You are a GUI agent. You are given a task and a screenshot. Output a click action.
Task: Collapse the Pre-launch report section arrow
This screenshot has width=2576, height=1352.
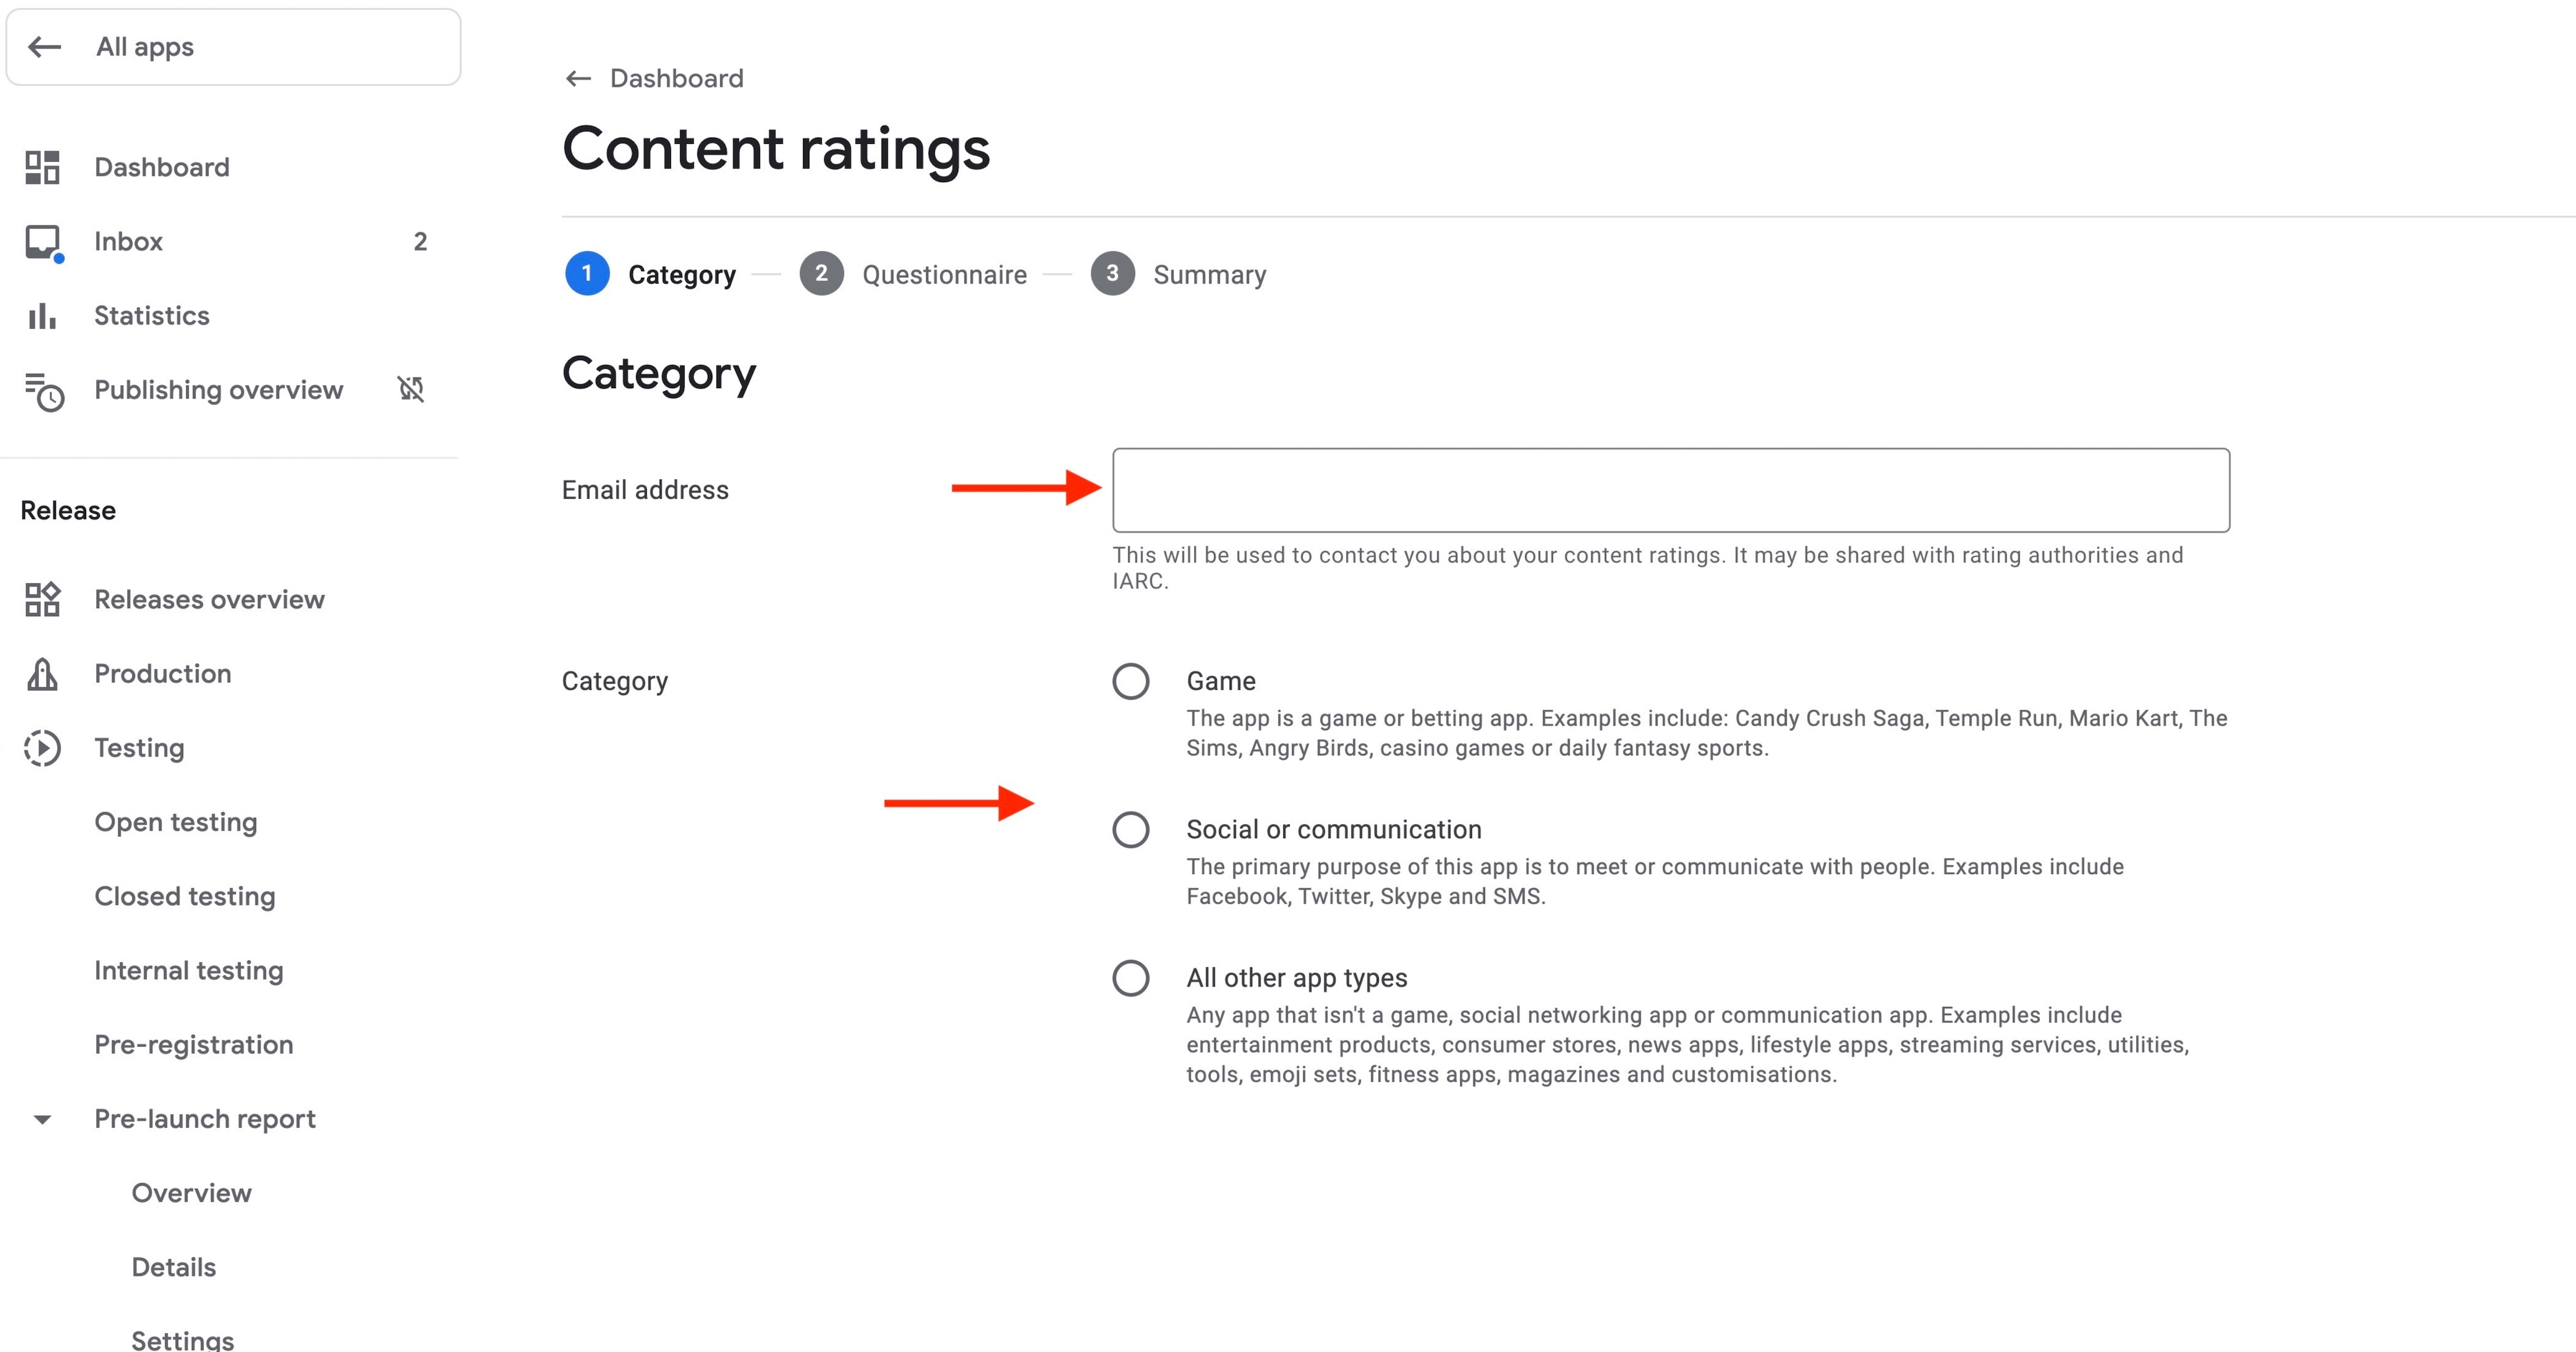(42, 1119)
